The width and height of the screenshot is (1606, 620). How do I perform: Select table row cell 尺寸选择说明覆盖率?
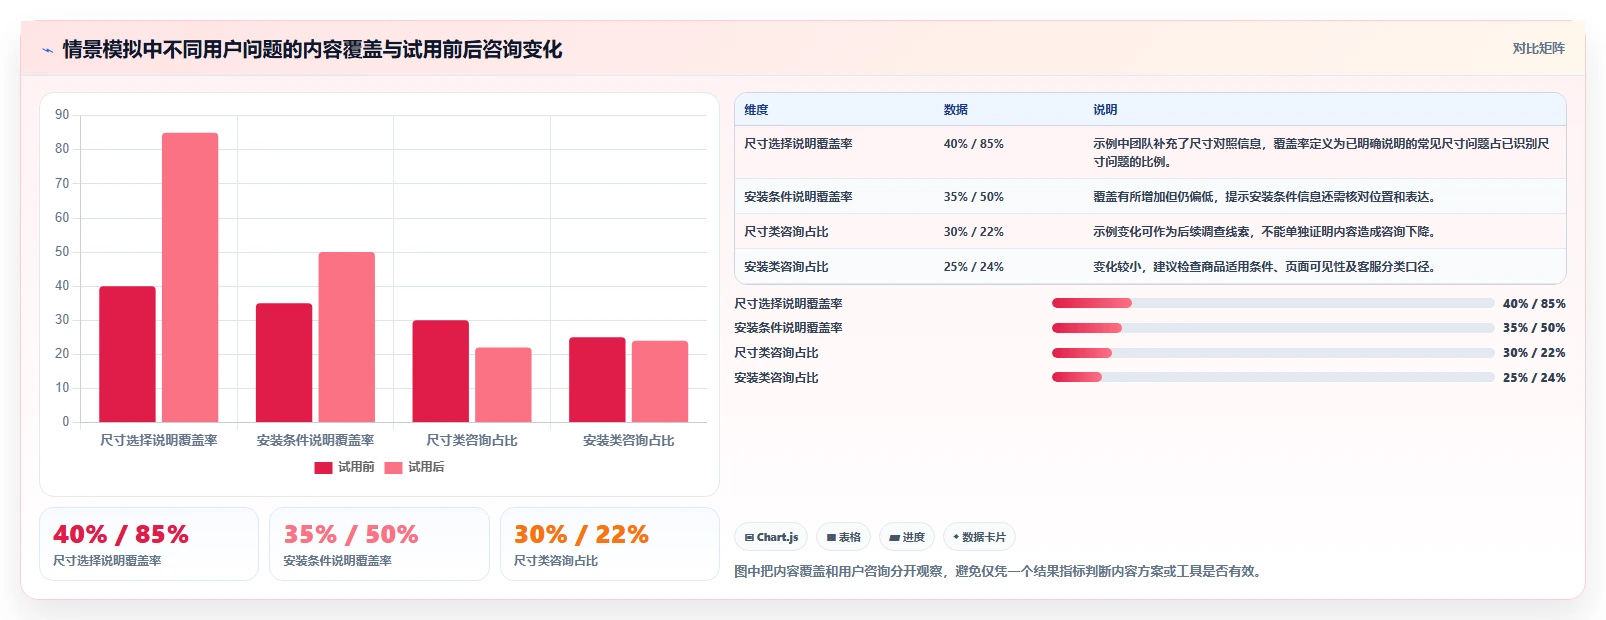click(798, 144)
